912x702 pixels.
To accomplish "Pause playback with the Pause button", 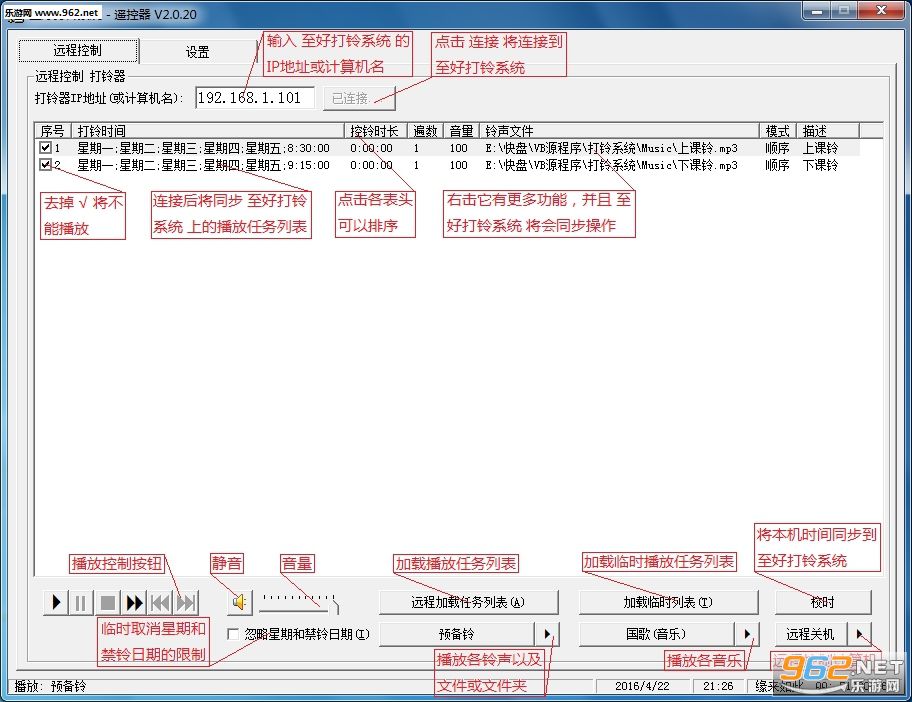I will pyautogui.click(x=81, y=603).
